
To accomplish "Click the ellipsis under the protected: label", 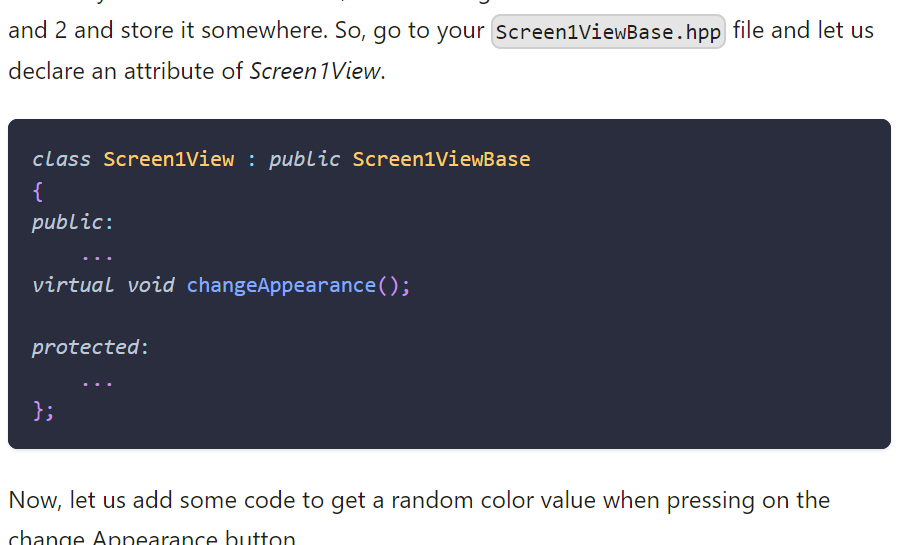I will [97, 383].
